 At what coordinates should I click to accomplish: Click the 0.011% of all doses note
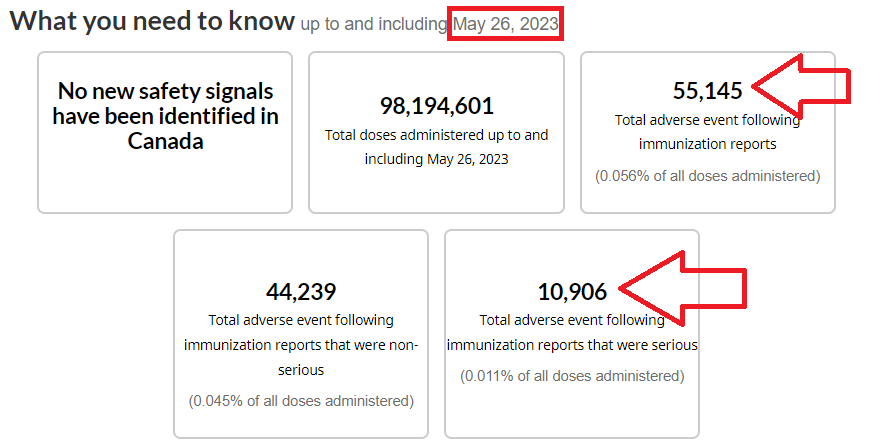(x=572, y=376)
